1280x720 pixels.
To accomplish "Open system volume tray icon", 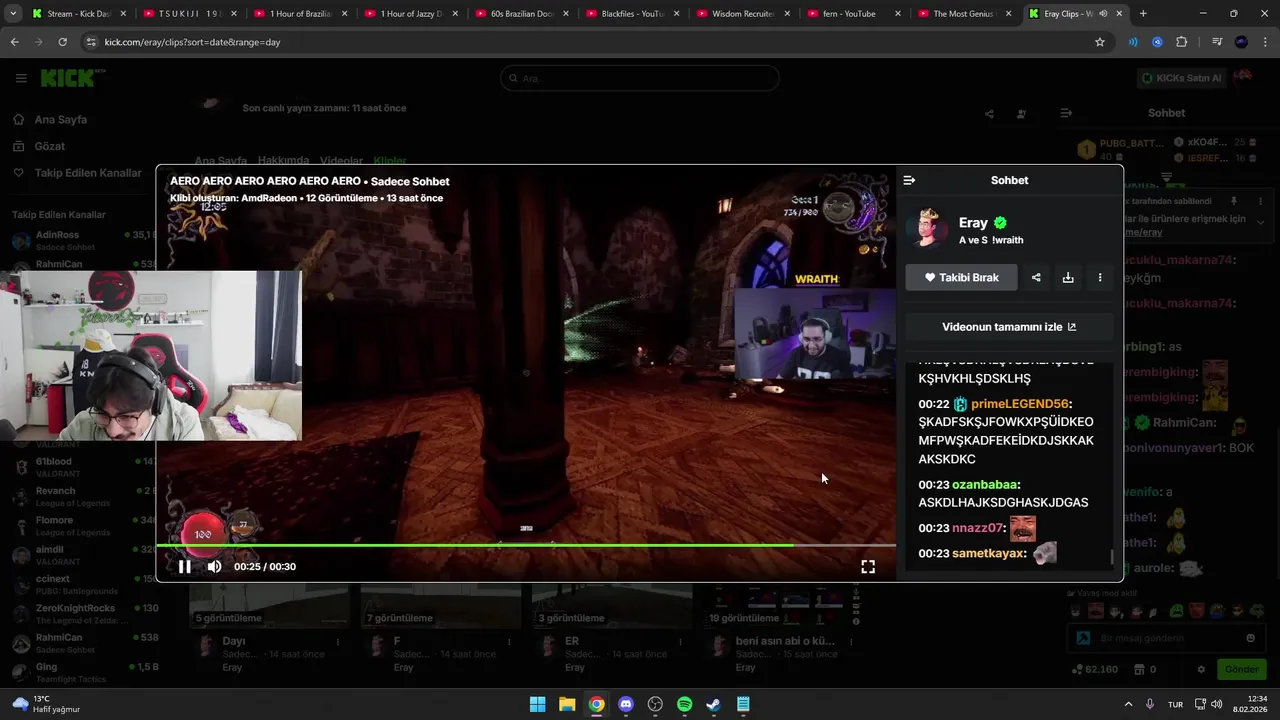I will coord(1216,704).
